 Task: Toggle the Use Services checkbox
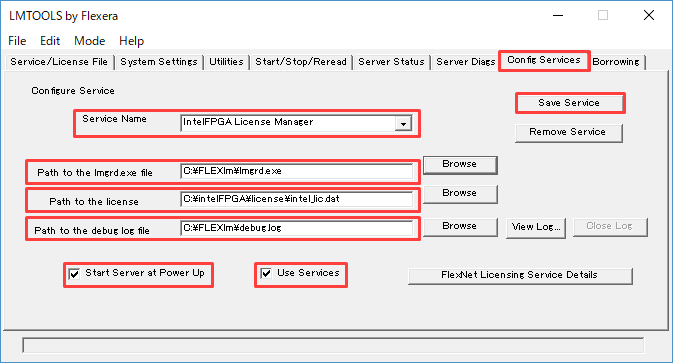[x=266, y=273]
